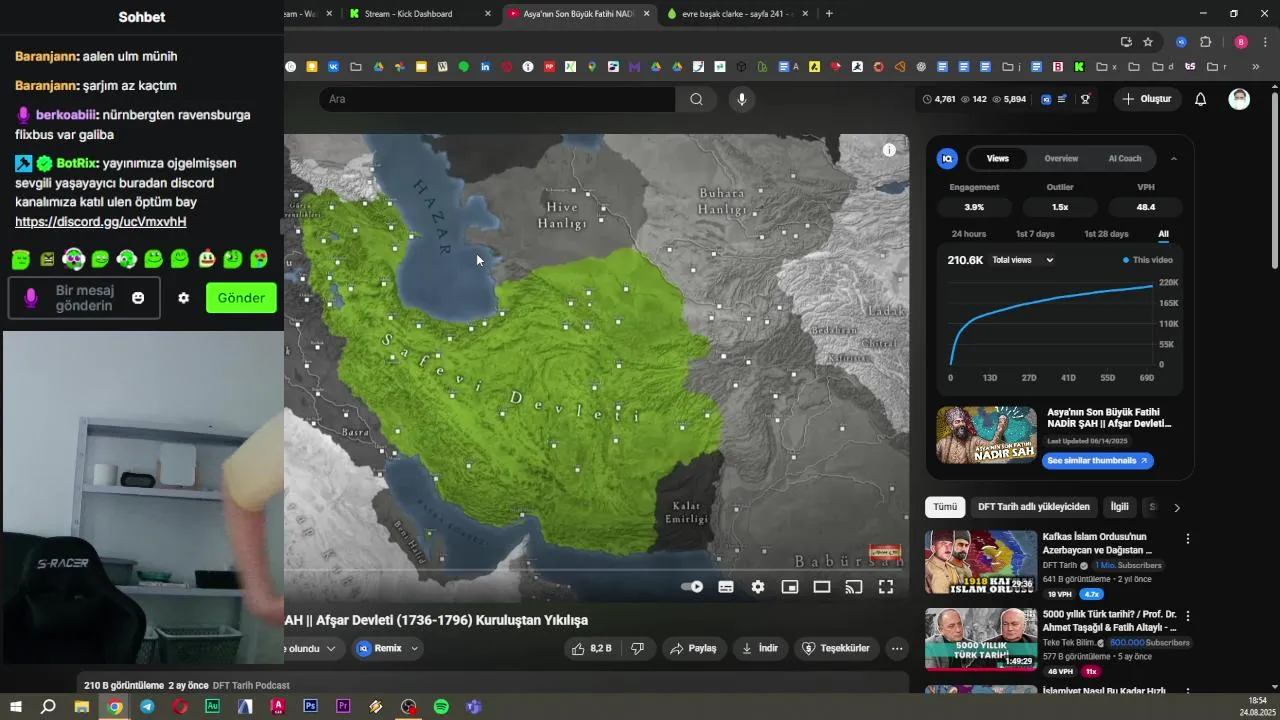The width and height of the screenshot is (1280, 720).
Task: Switch to evre başak clarke browser tab
Action: pos(738,14)
